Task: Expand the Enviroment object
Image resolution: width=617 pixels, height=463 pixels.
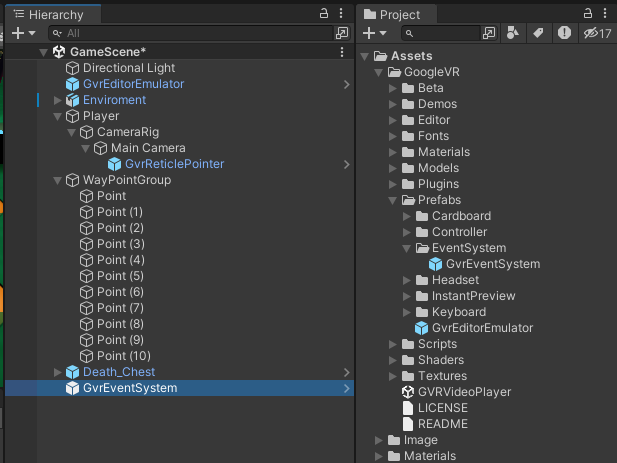Action: click(57, 100)
